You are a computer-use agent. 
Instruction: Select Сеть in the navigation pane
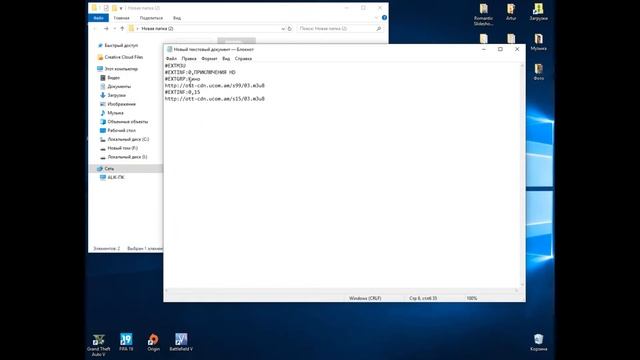coord(109,169)
